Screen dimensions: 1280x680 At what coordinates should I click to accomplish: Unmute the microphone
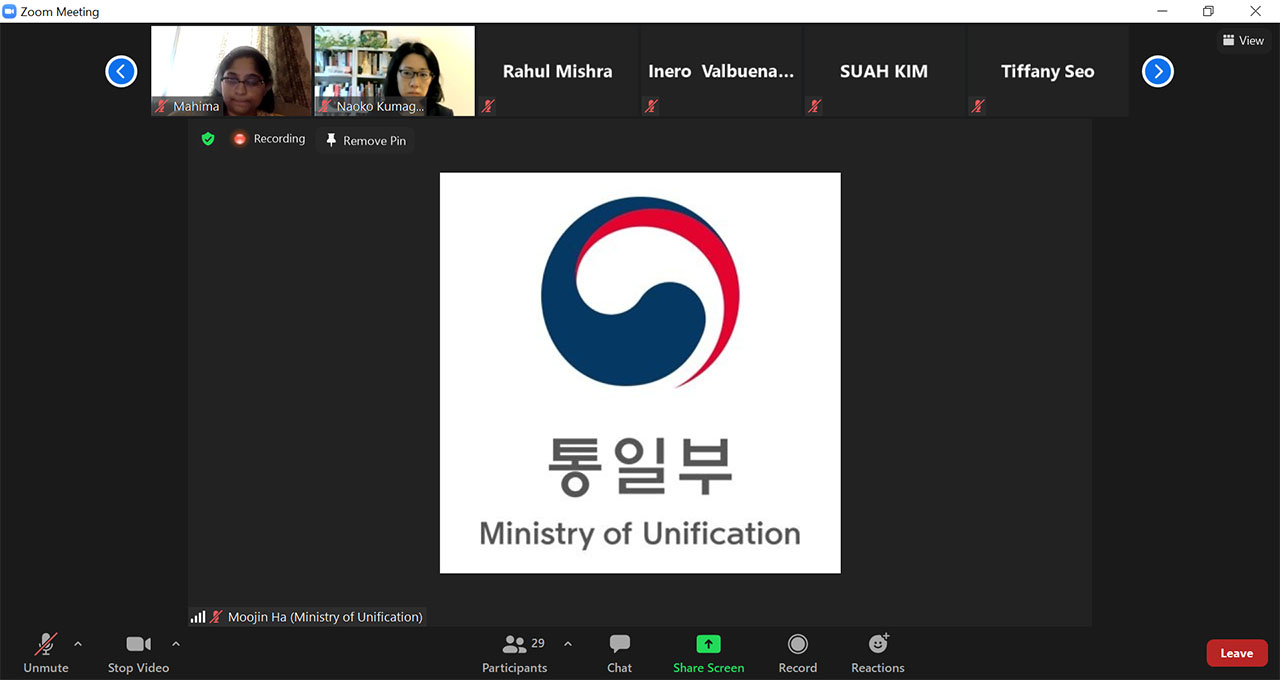pos(46,653)
